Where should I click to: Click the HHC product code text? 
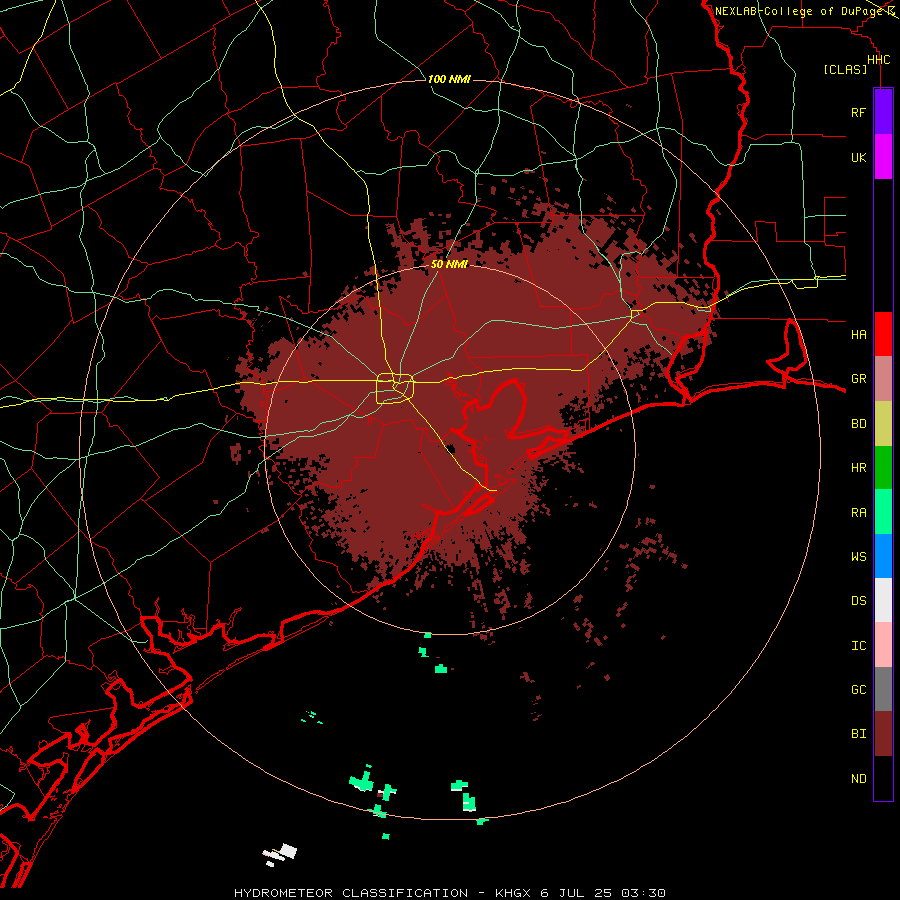(x=878, y=60)
